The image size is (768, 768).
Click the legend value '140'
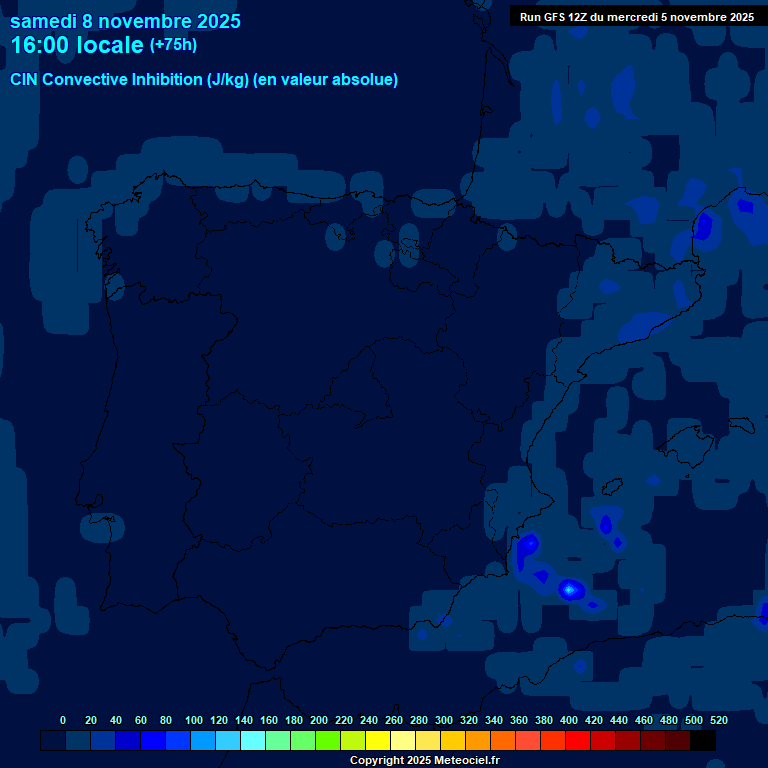click(x=244, y=720)
